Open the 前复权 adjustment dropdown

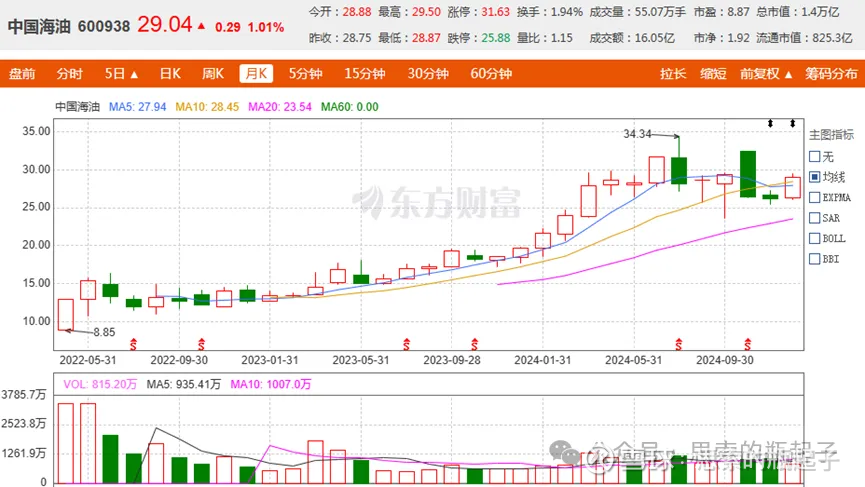click(x=766, y=74)
